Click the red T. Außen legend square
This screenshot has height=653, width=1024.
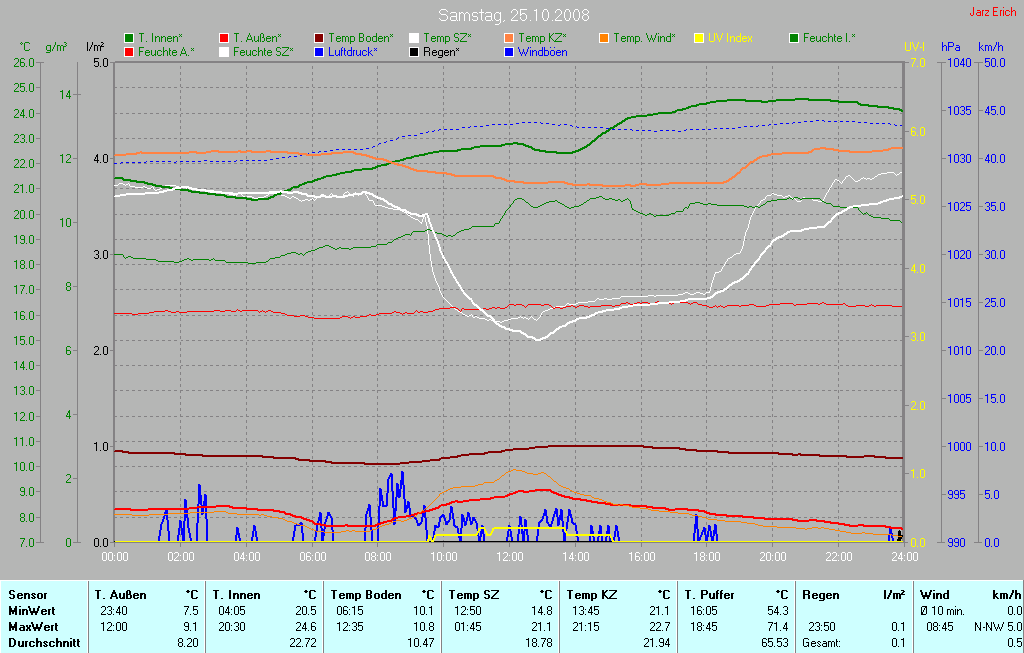[224, 38]
